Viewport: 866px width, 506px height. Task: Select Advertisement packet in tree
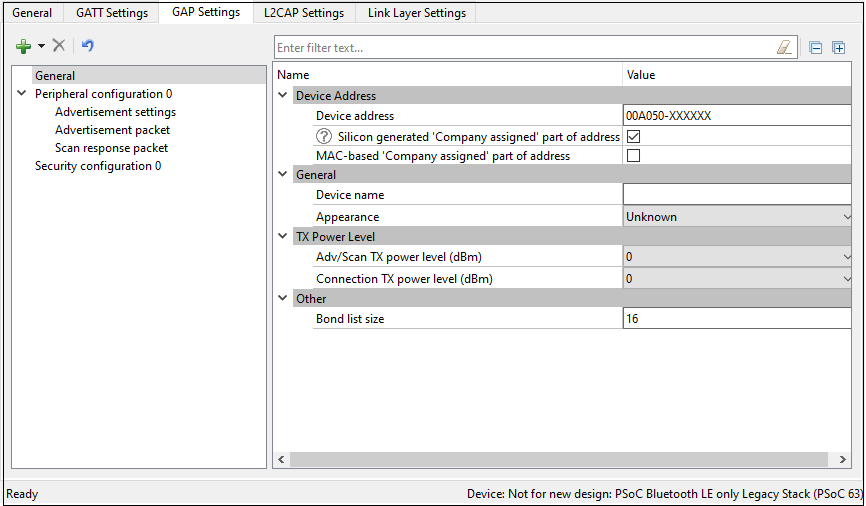tap(112, 130)
